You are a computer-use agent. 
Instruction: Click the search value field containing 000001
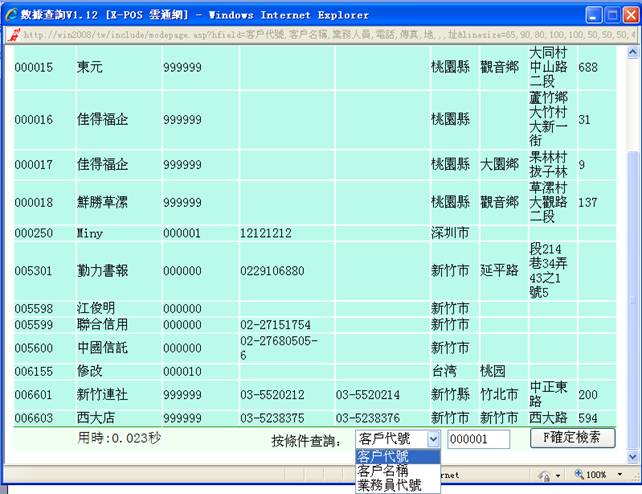(478, 439)
